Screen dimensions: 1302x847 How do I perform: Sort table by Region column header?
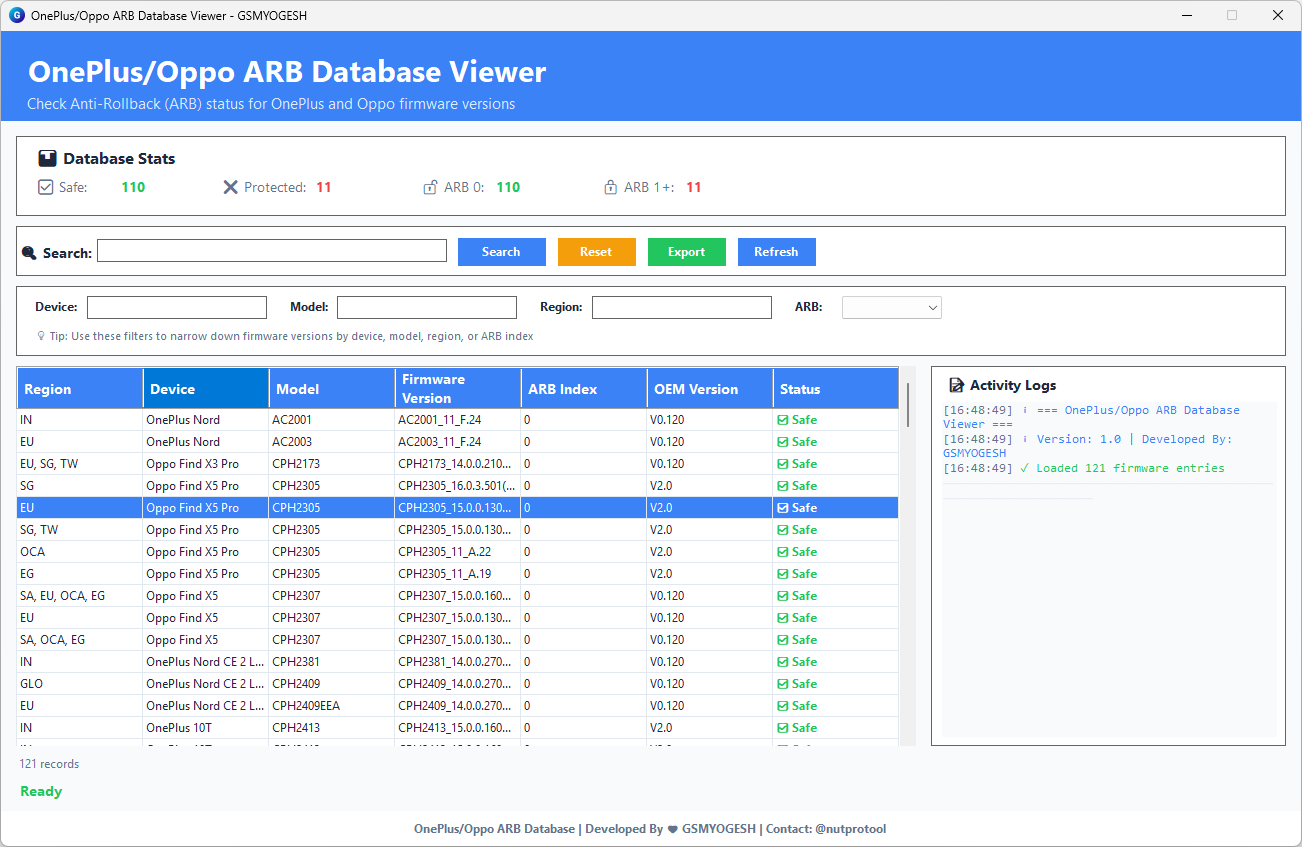pos(80,389)
